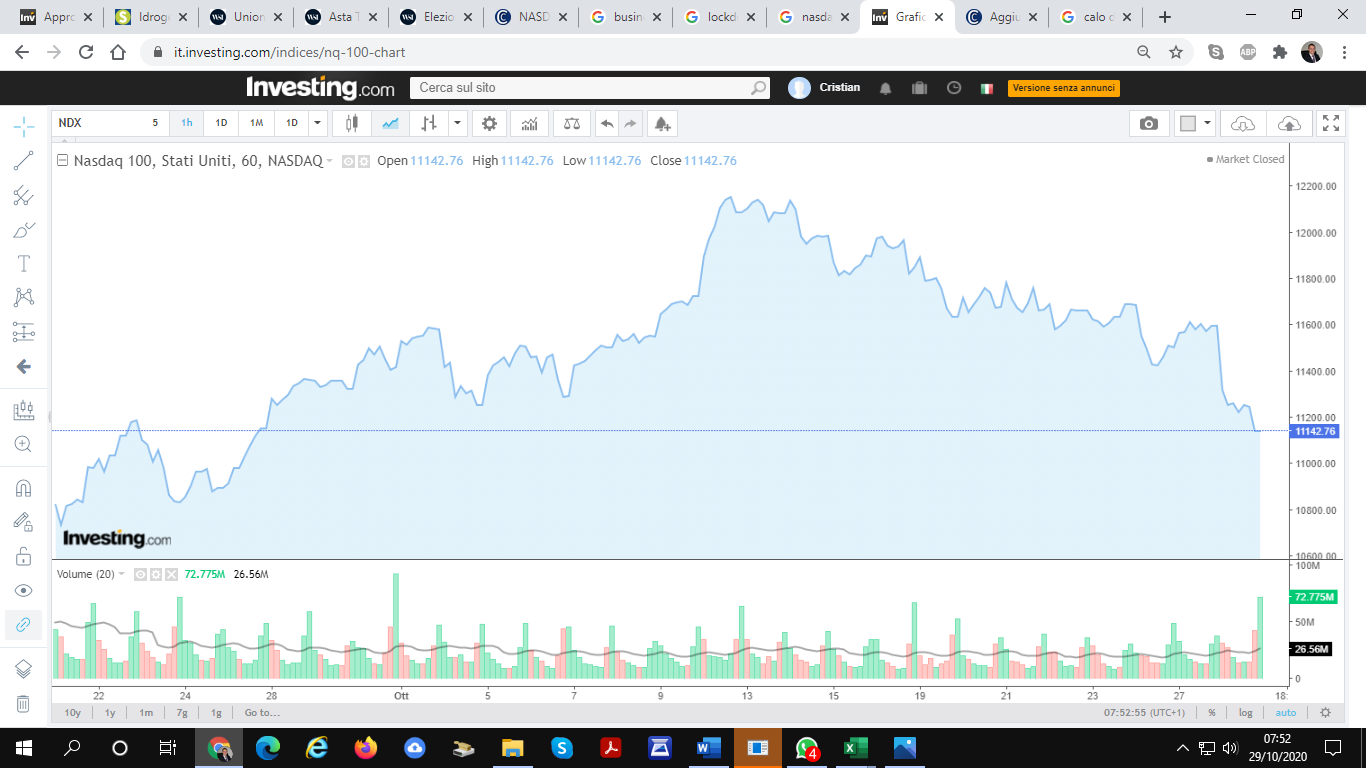Screen dimensions: 1366x768
Task: Click the compare symbols scale icon
Action: pyautogui.click(x=572, y=123)
